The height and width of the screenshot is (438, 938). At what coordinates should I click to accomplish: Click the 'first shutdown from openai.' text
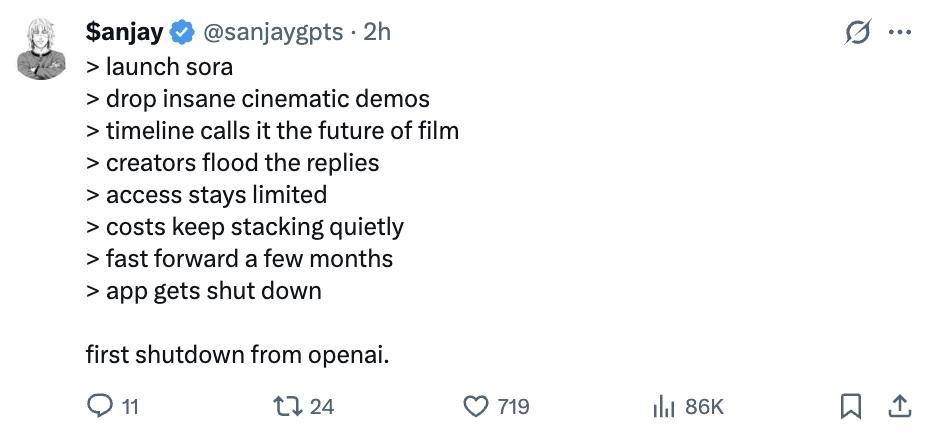pyautogui.click(x=237, y=354)
